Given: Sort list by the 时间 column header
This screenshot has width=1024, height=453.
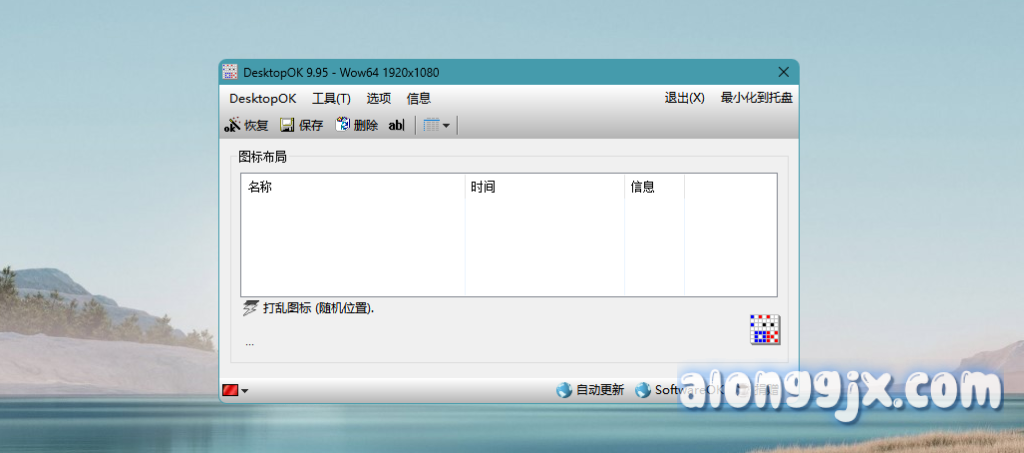Looking at the screenshot, I should 483,187.
